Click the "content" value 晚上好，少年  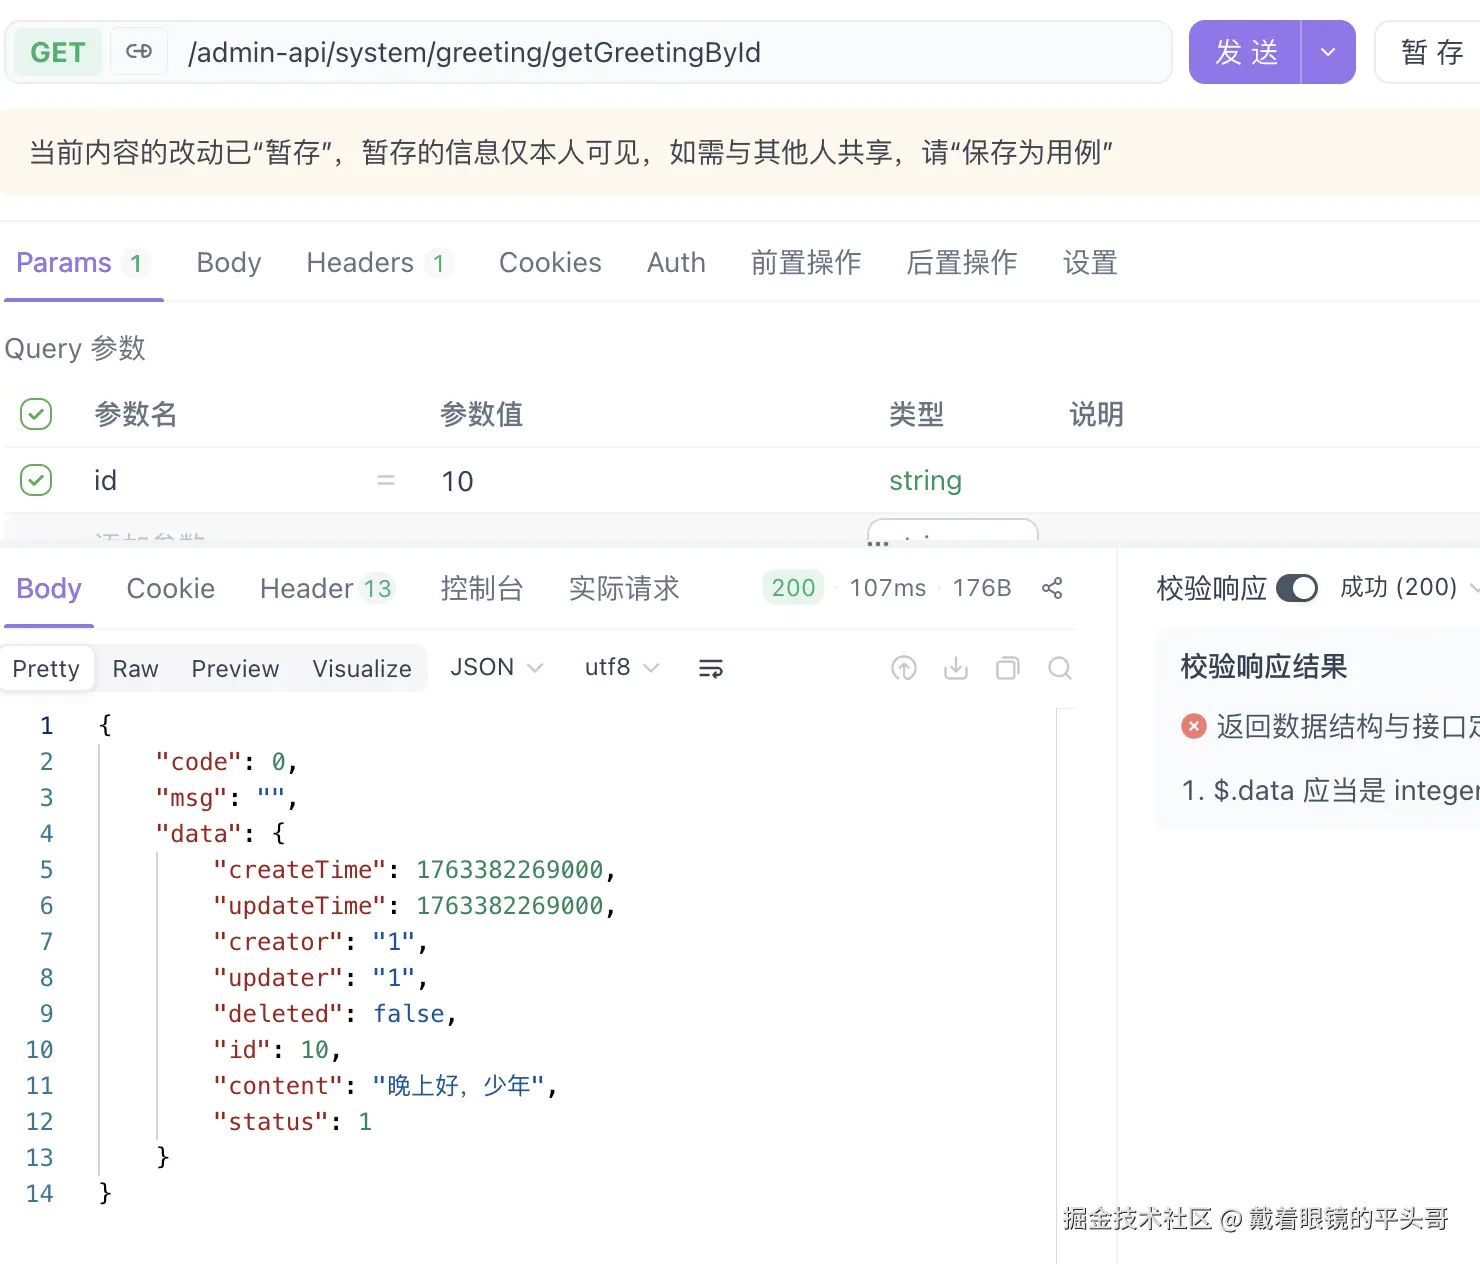pyautogui.click(x=459, y=1086)
